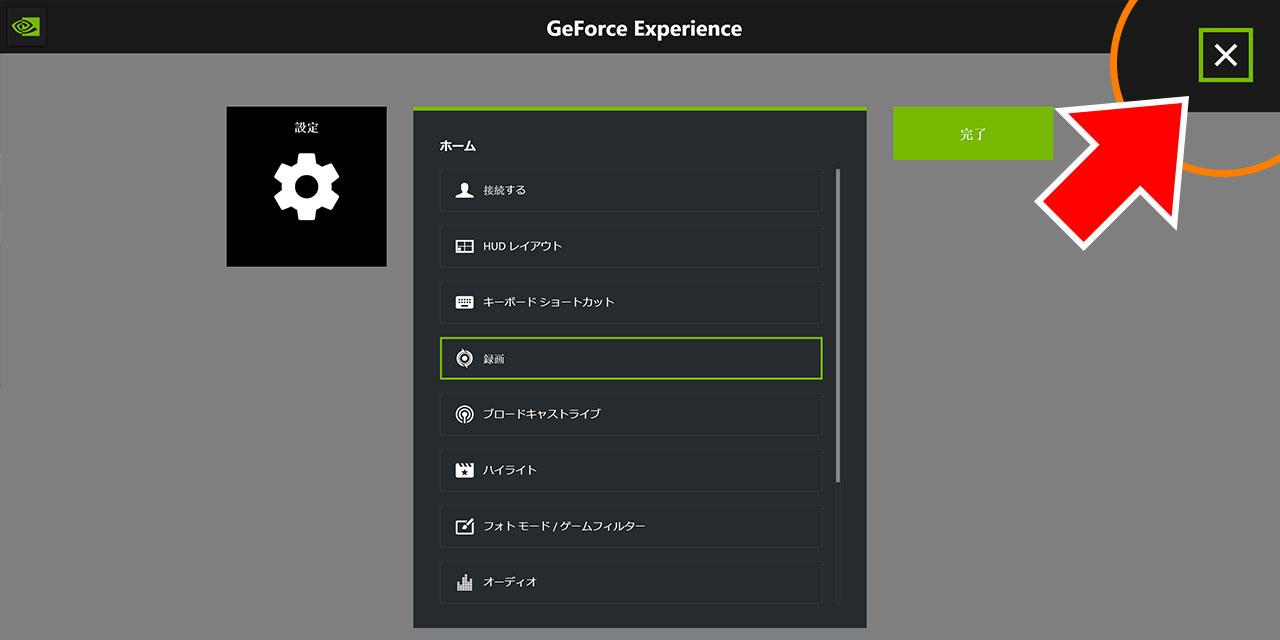The width and height of the screenshot is (1280, 640).
Task: Open フォト モード / ゲームフィルター settings
Action: tap(631, 526)
